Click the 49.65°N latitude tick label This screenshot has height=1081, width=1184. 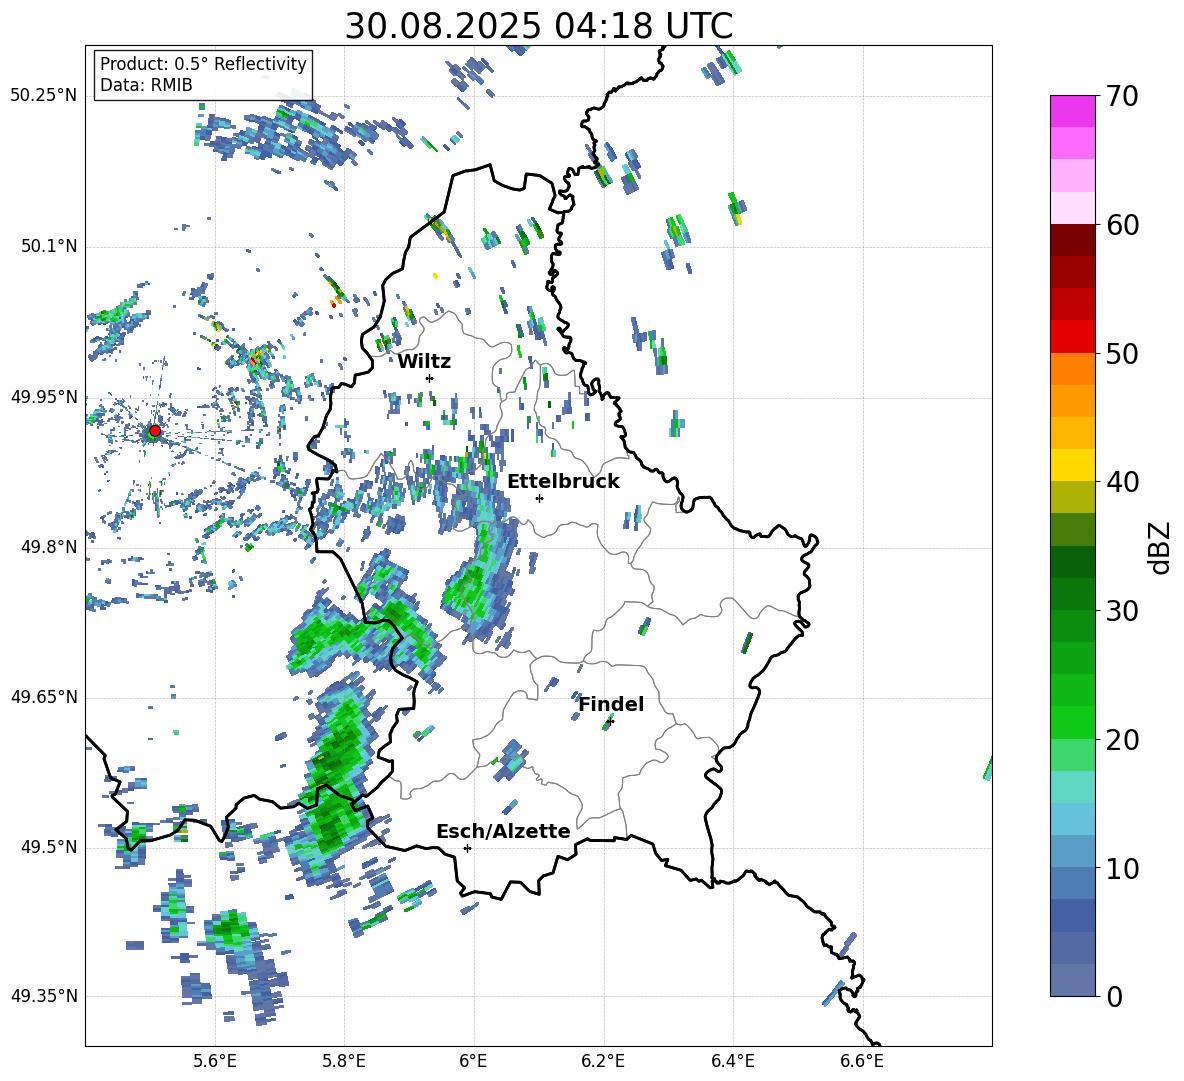tap(43, 697)
